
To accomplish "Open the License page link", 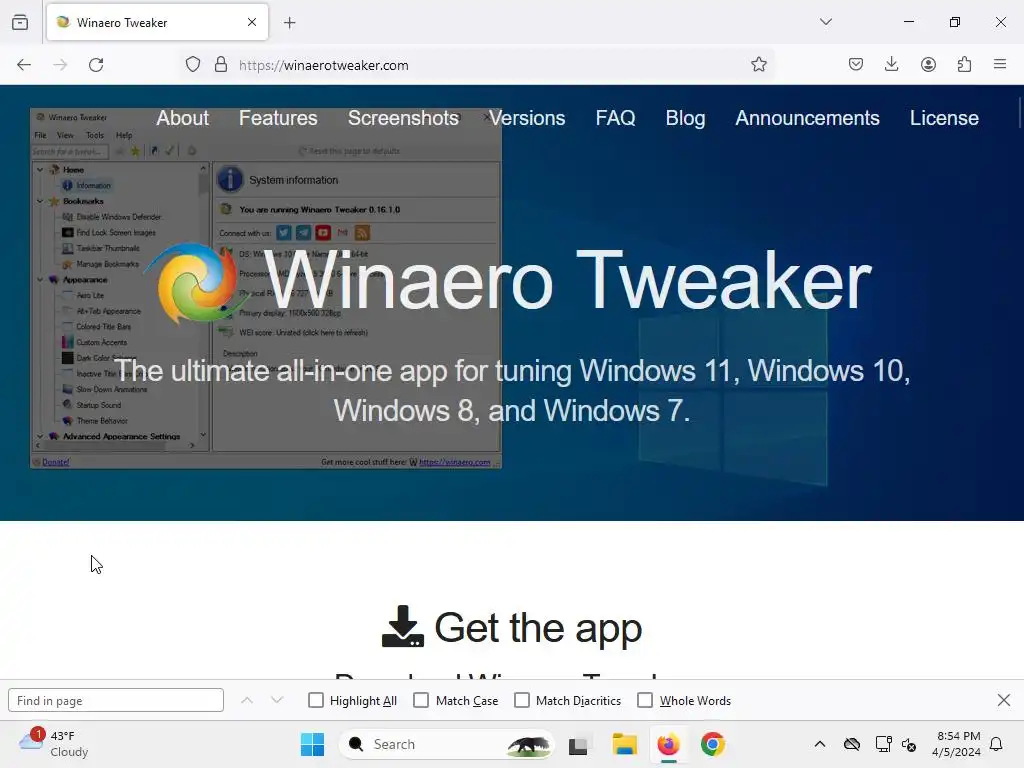I will [x=944, y=118].
